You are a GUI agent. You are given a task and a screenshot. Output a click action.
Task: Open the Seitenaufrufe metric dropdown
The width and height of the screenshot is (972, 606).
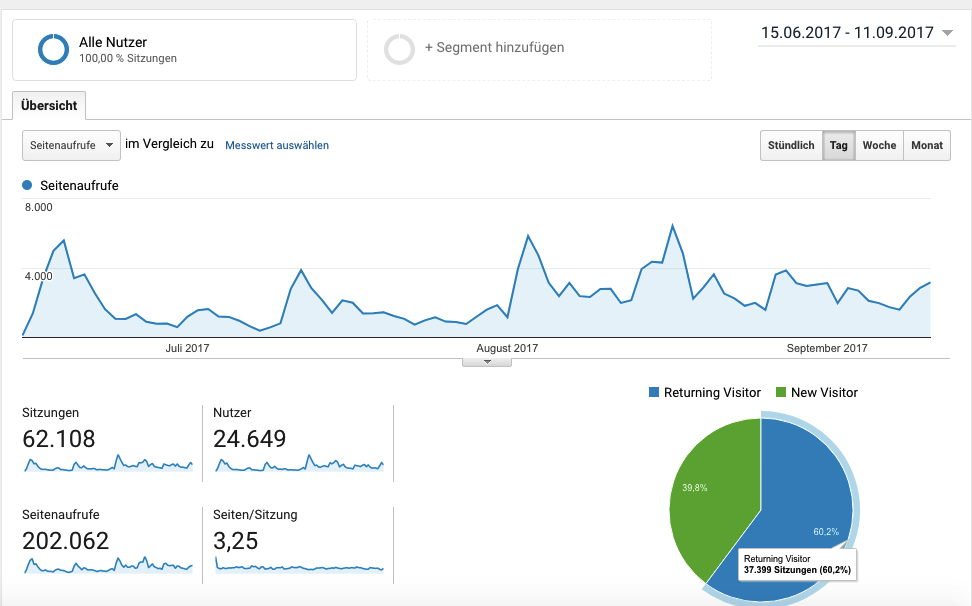tap(71, 145)
